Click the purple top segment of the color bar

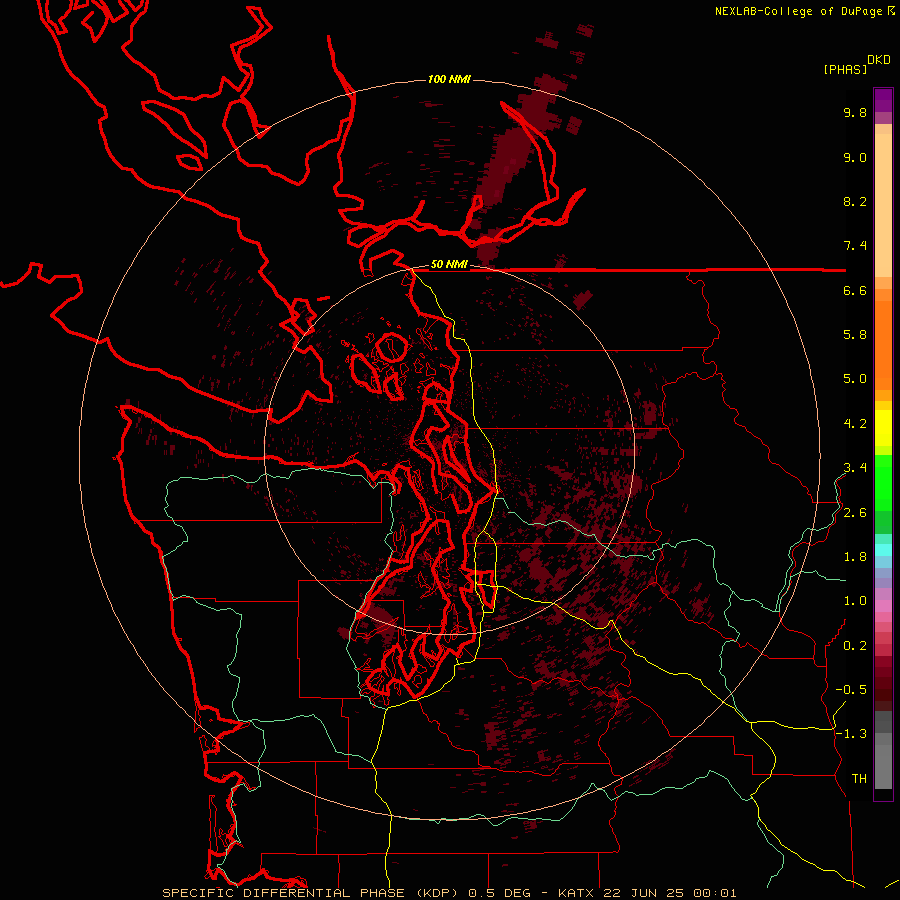point(883,100)
